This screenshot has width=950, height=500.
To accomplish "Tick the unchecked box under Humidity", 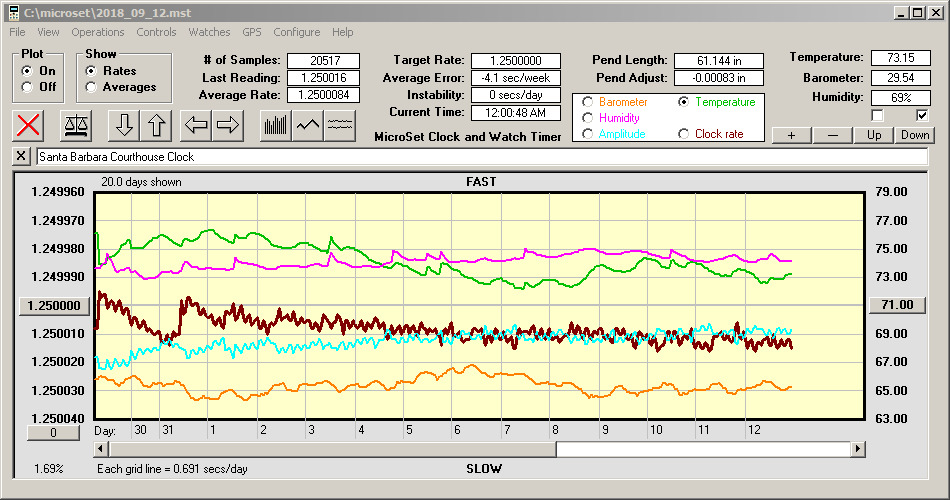I will (877, 115).
